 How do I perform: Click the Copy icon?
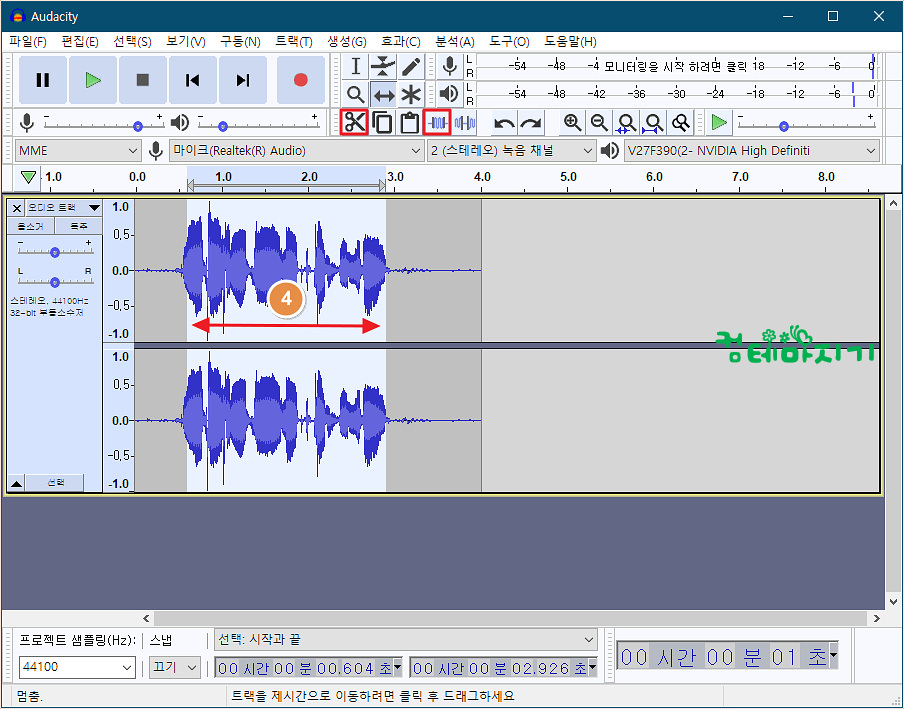[382, 122]
